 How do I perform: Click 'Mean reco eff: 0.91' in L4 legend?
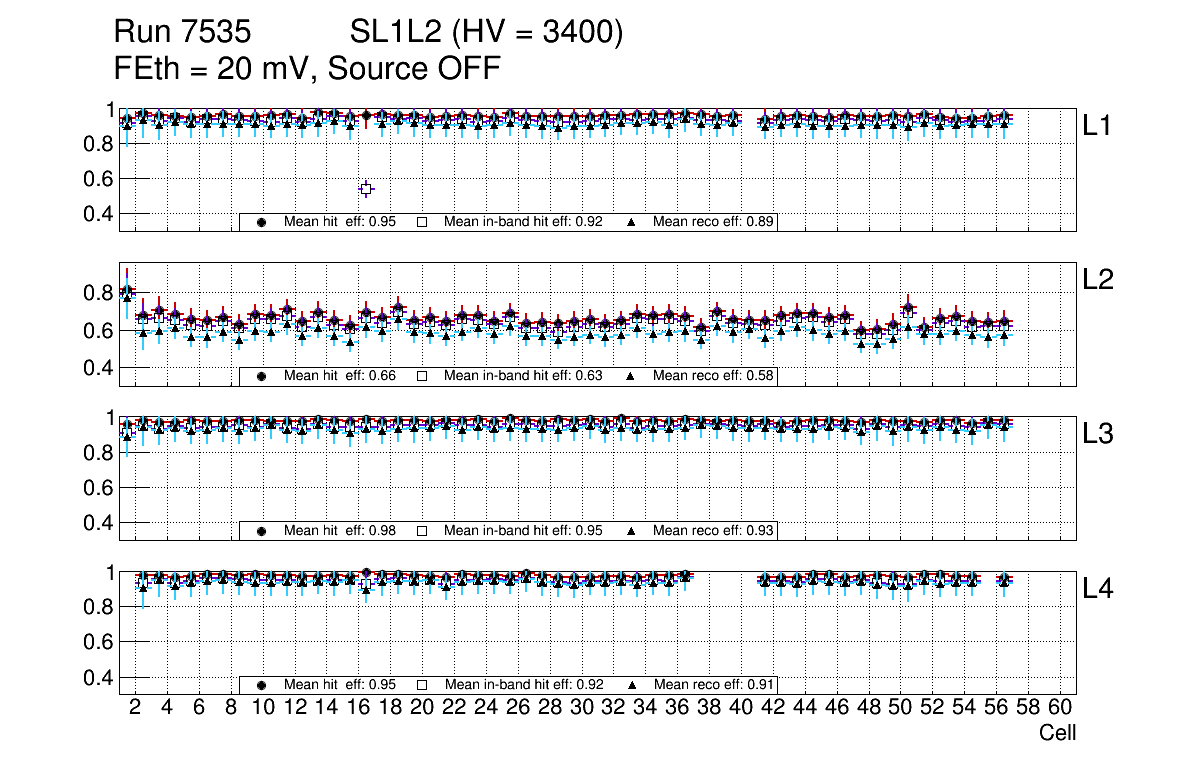point(714,685)
